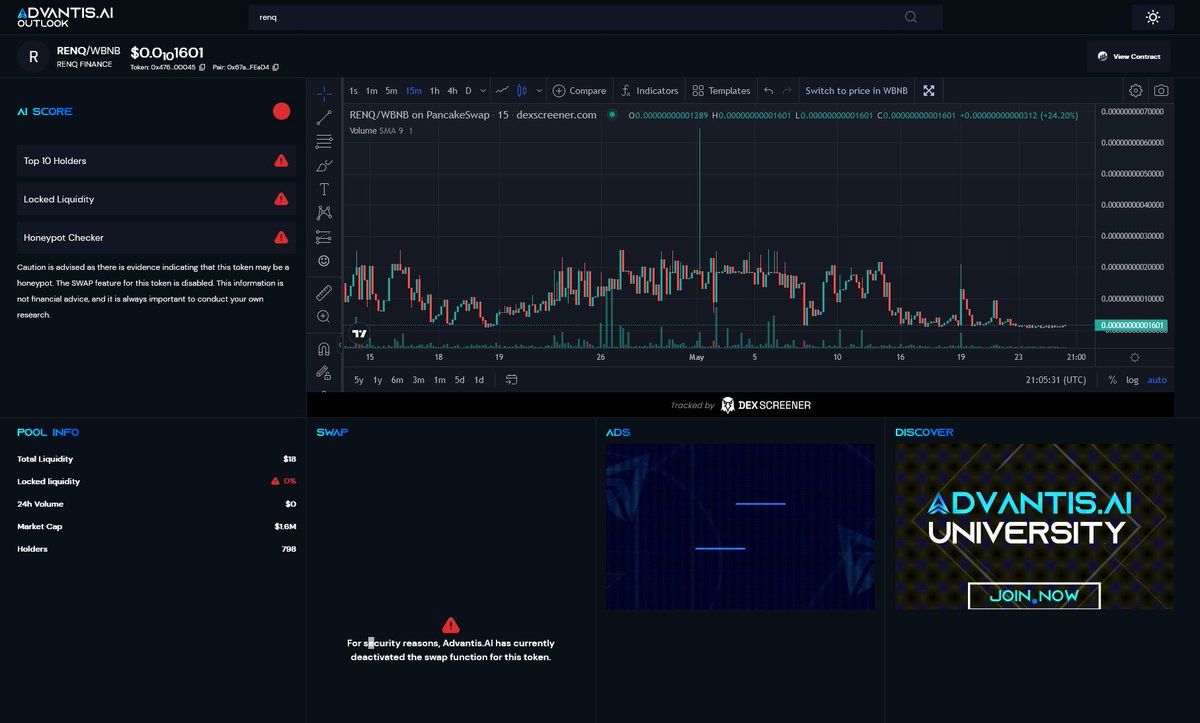Toggle the magnet snap mode
Screen dimensions: 1200x723
(323, 349)
